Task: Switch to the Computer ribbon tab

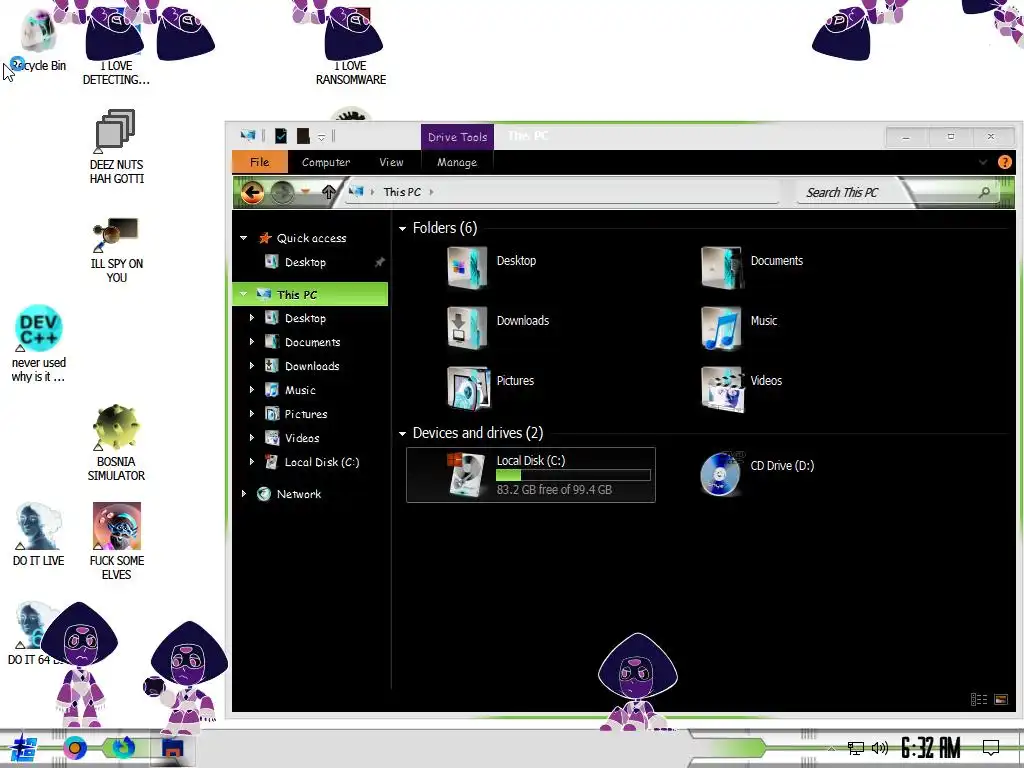Action: pos(326,162)
